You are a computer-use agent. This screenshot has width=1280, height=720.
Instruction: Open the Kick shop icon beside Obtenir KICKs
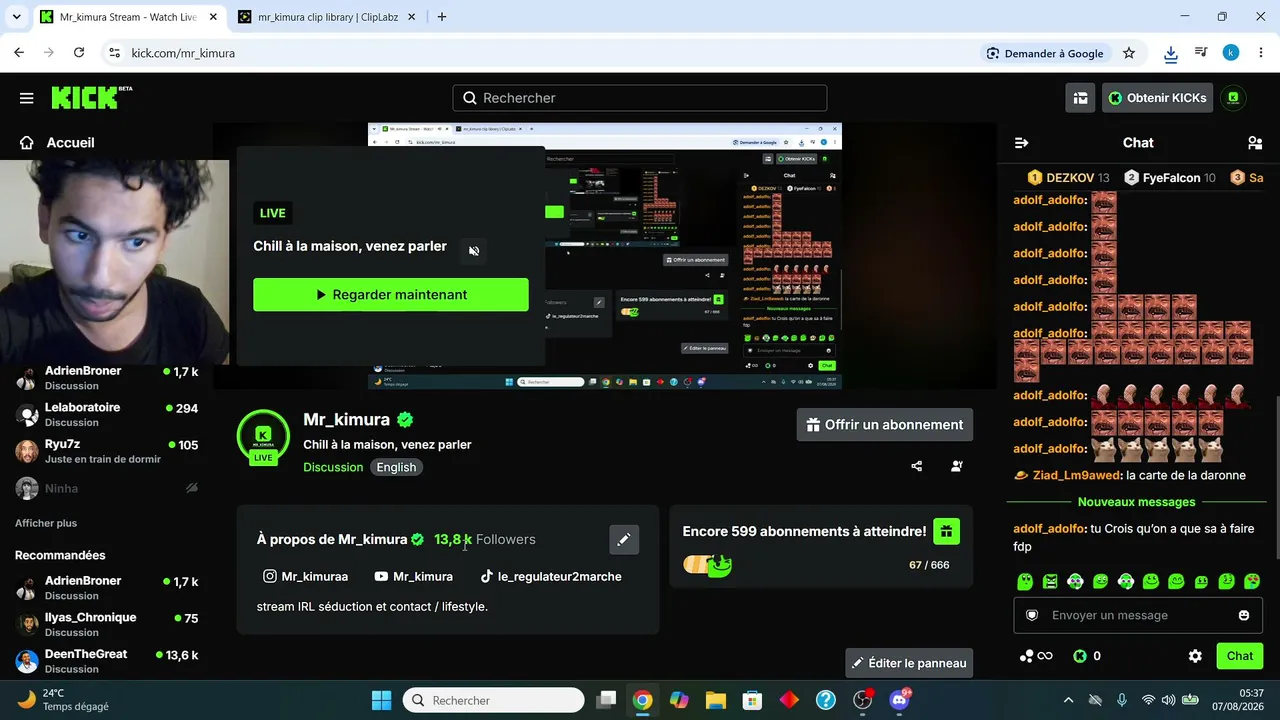click(1080, 98)
